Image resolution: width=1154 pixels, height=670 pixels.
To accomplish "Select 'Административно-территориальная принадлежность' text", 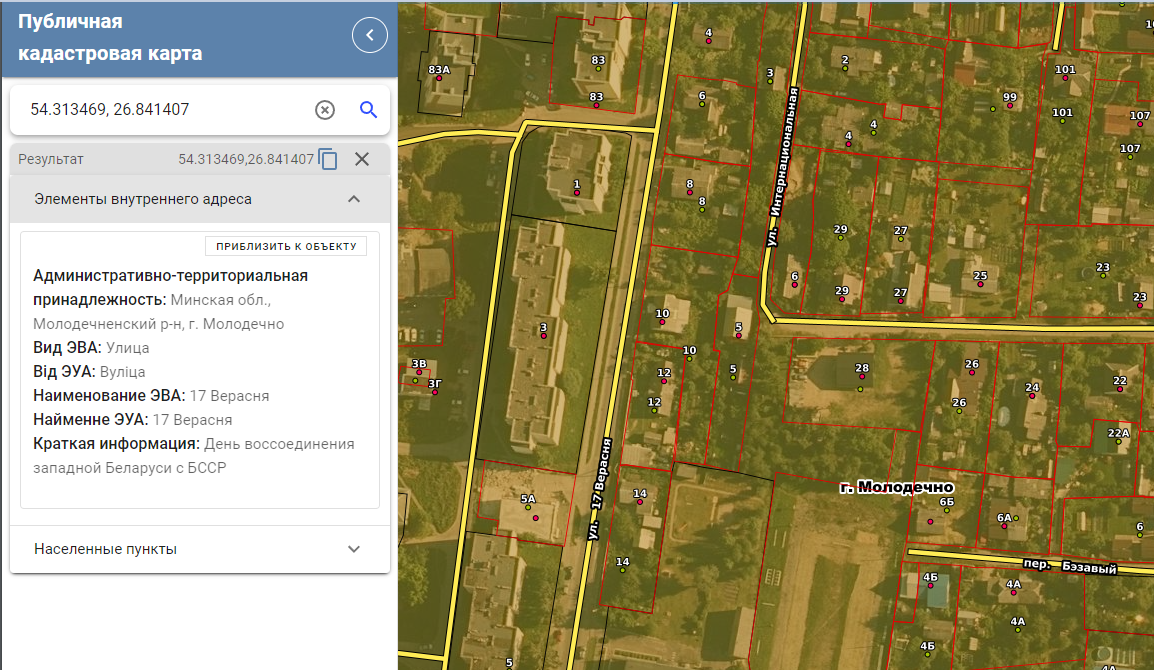I will pyautogui.click(x=171, y=300).
